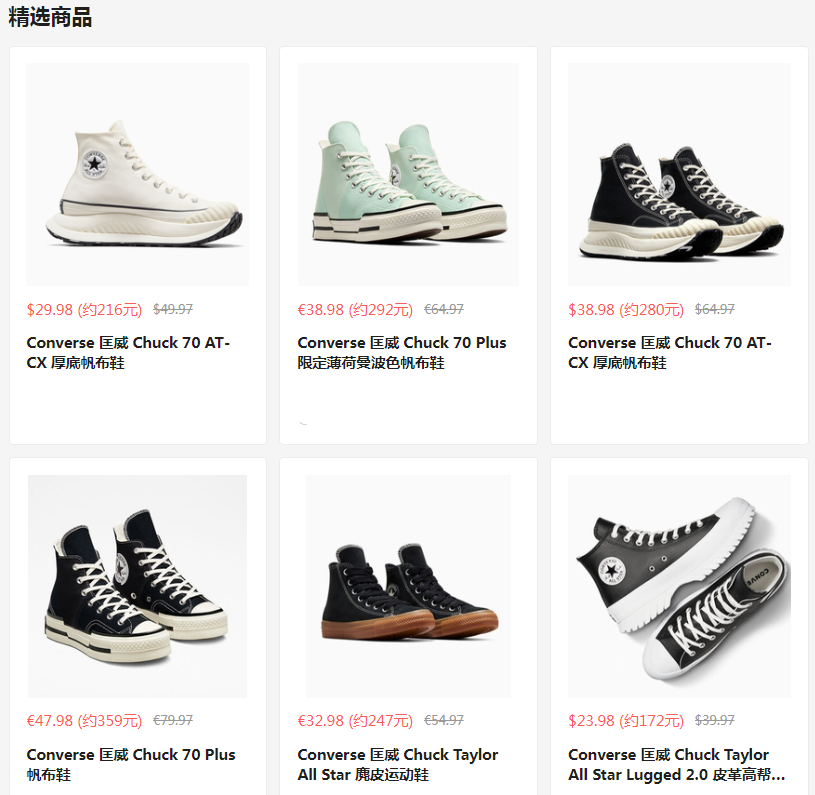Click the $38.98 (约280元) sale price
The width and height of the screenshot is (815, 795).
(626, 310)
